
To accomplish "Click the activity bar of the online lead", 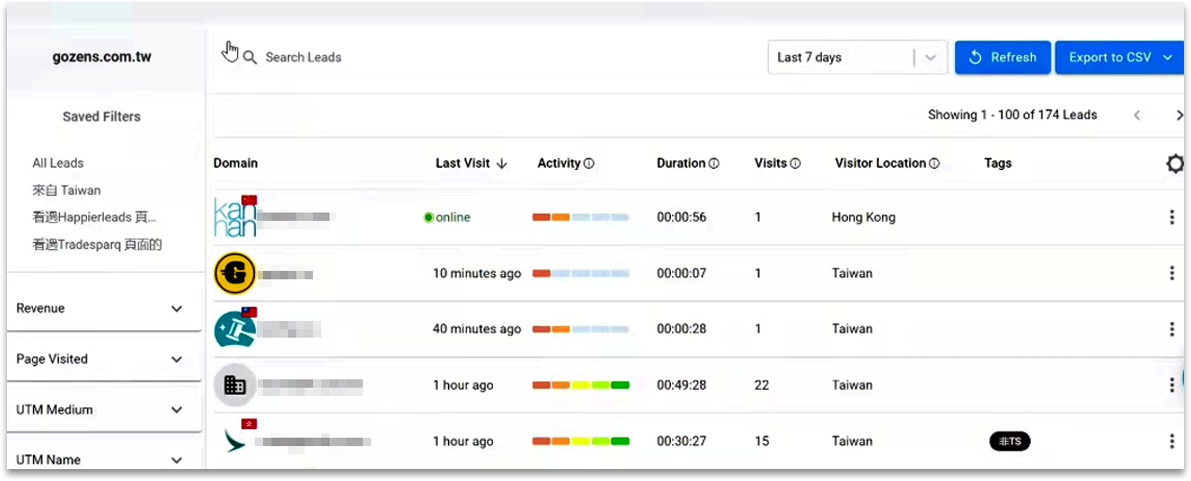I will tap(580, 217).
